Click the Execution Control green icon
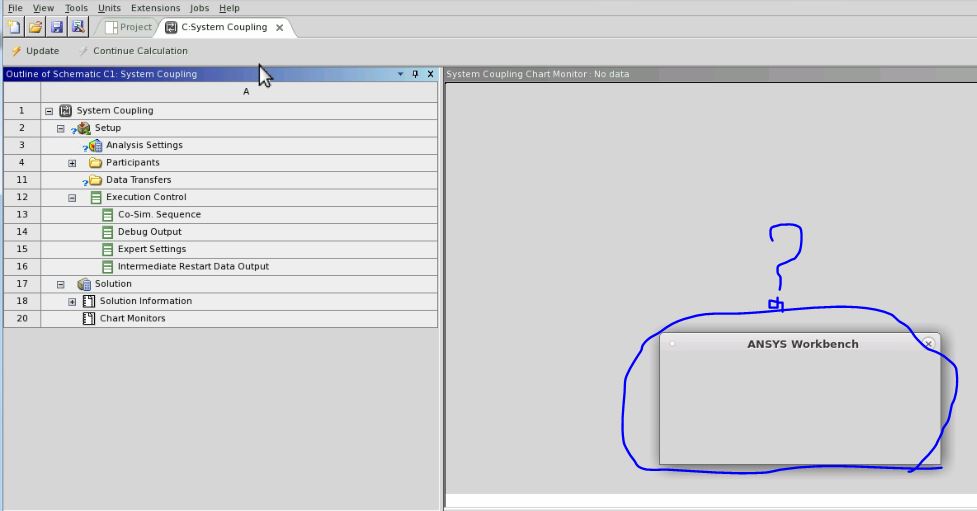The width and height of the screenshot is (977, 511). pos(96,198)
